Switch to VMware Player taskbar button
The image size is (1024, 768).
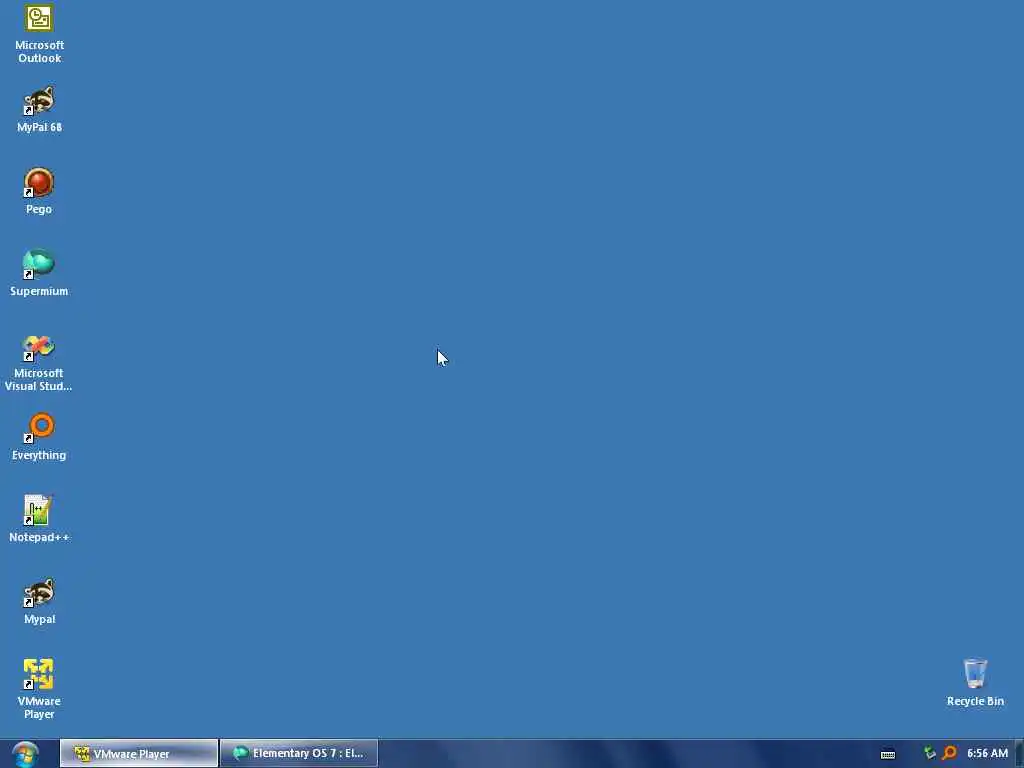(139, 754)
